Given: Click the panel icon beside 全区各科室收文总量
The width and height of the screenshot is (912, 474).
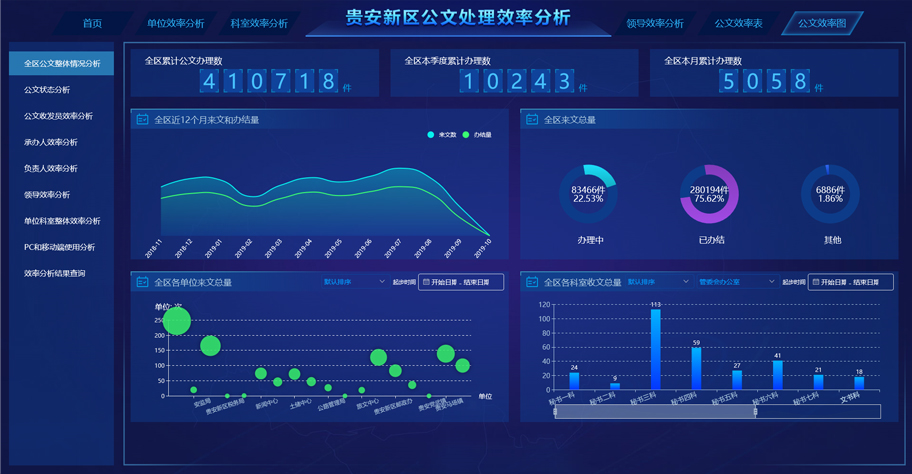Looking at the screenshot, I should (532, 282).
